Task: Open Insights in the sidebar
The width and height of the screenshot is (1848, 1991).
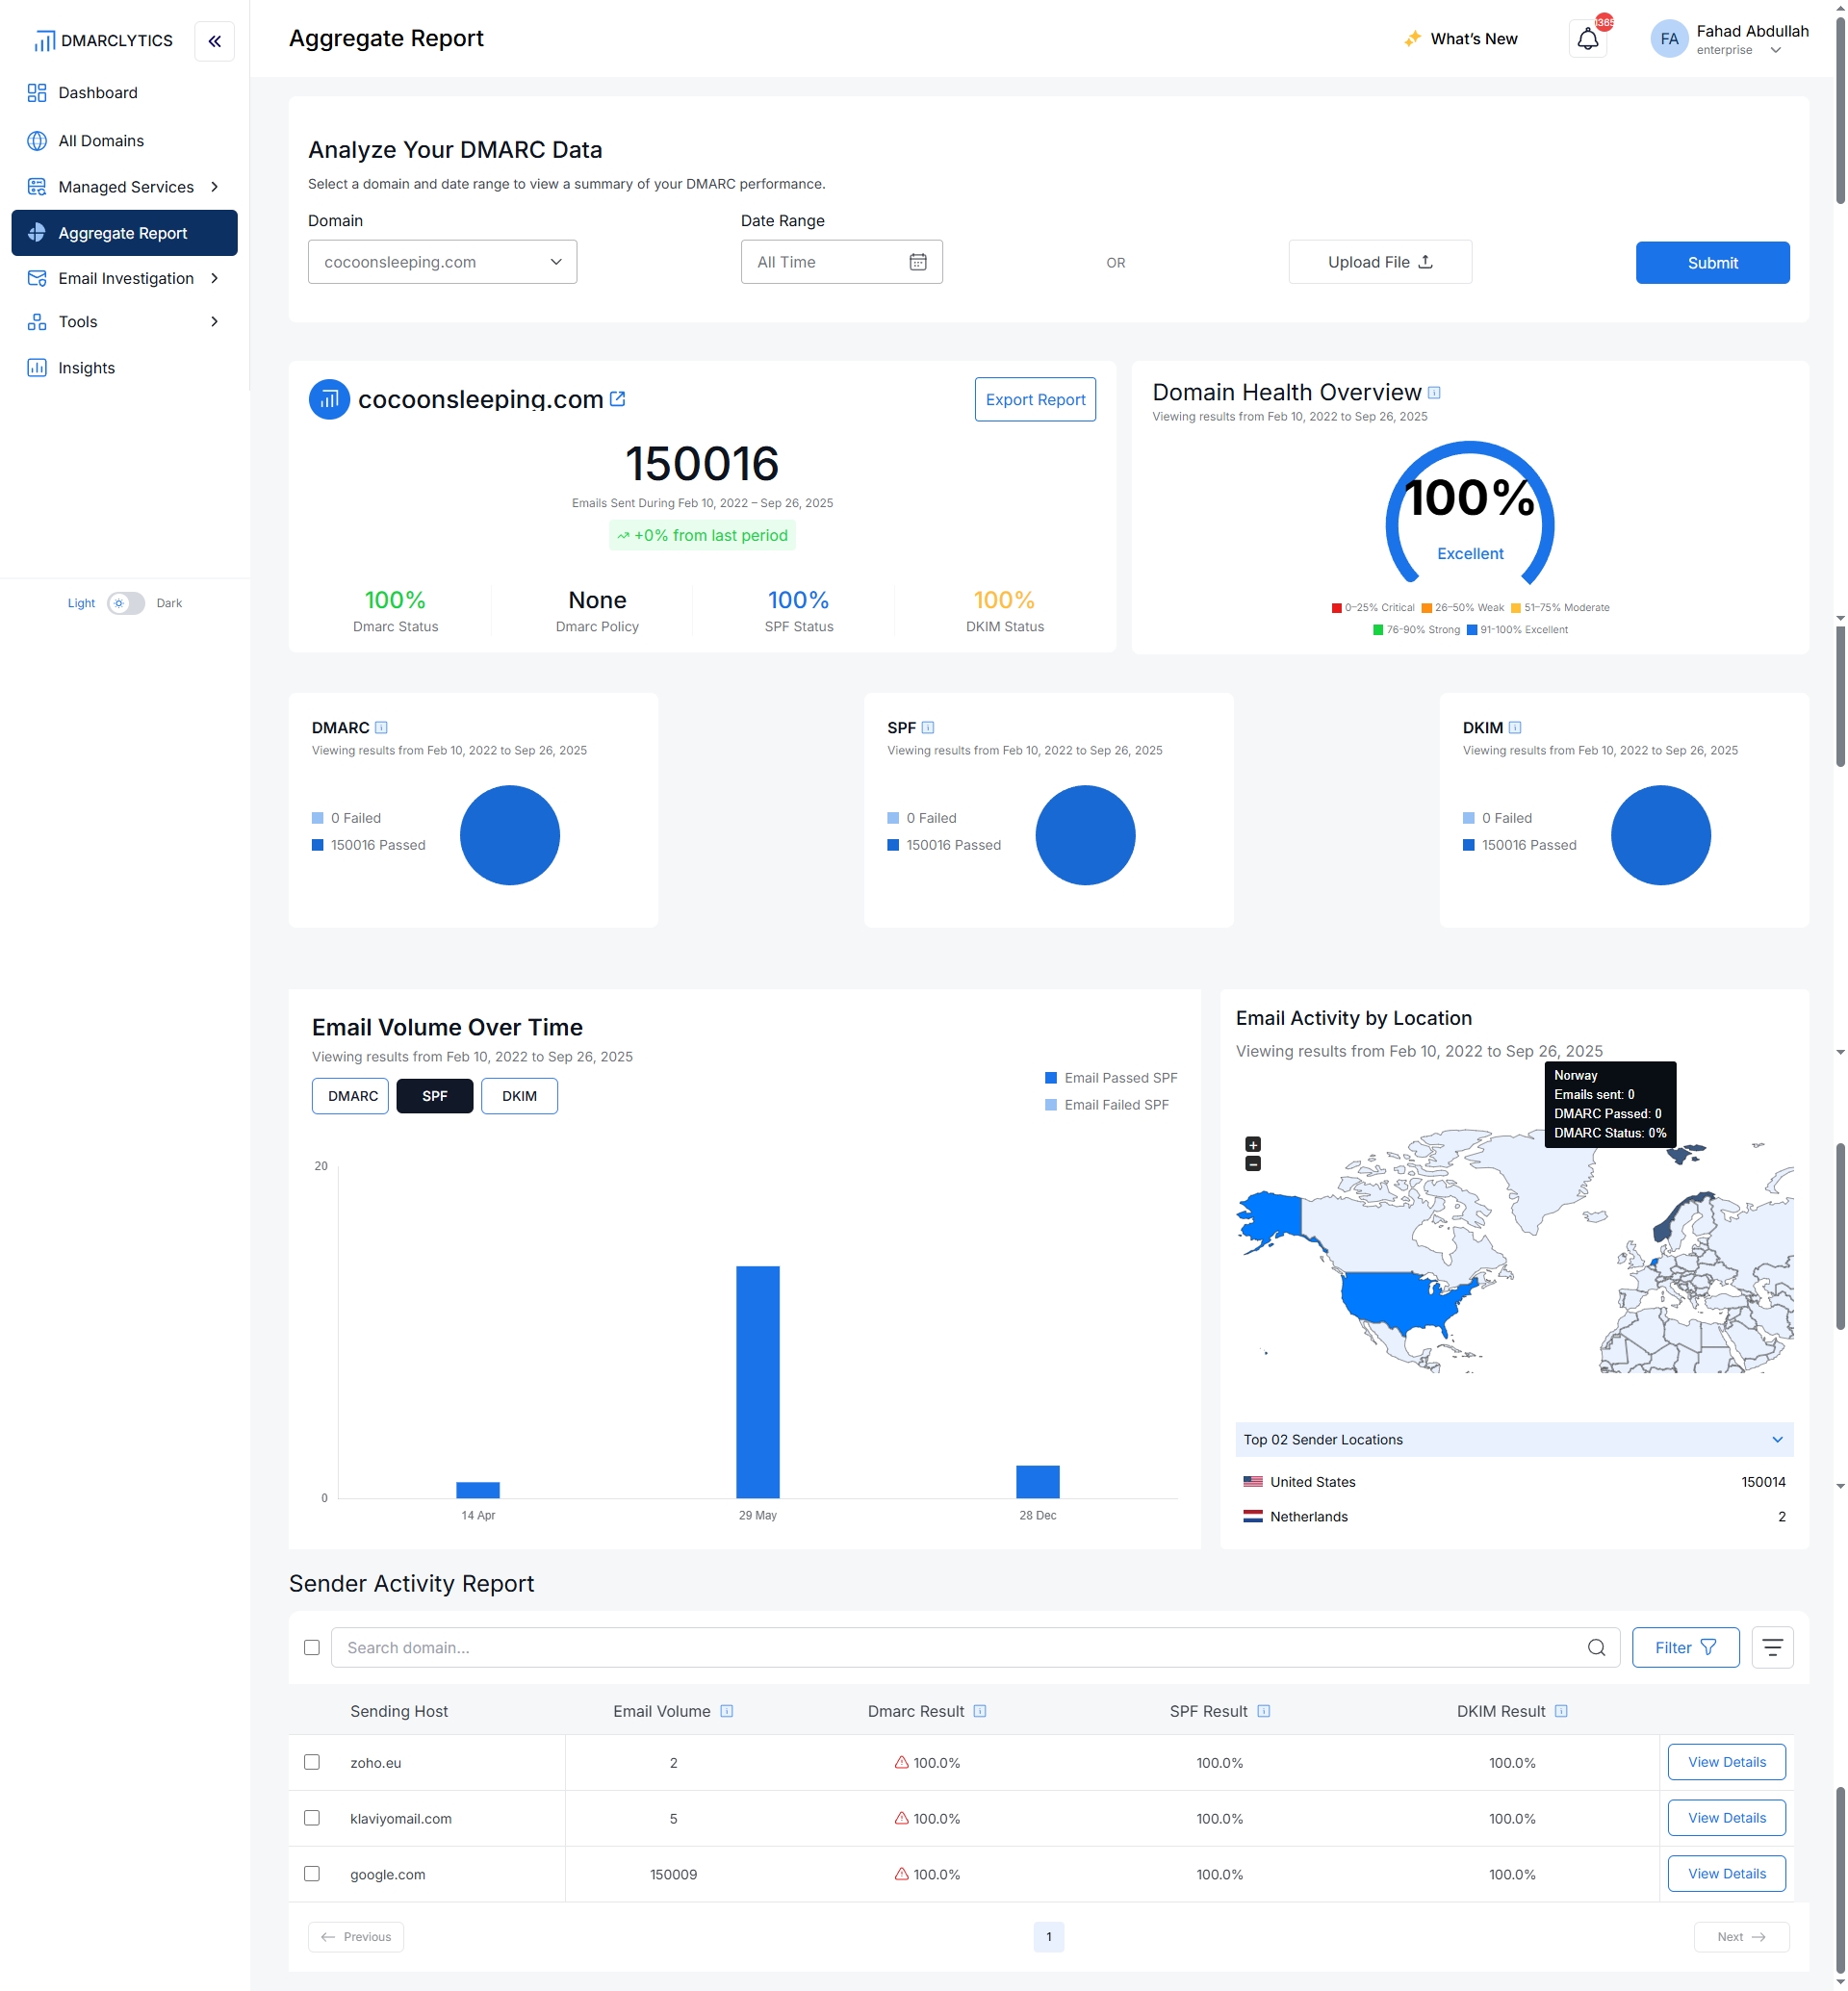Action: pos(86,368)
